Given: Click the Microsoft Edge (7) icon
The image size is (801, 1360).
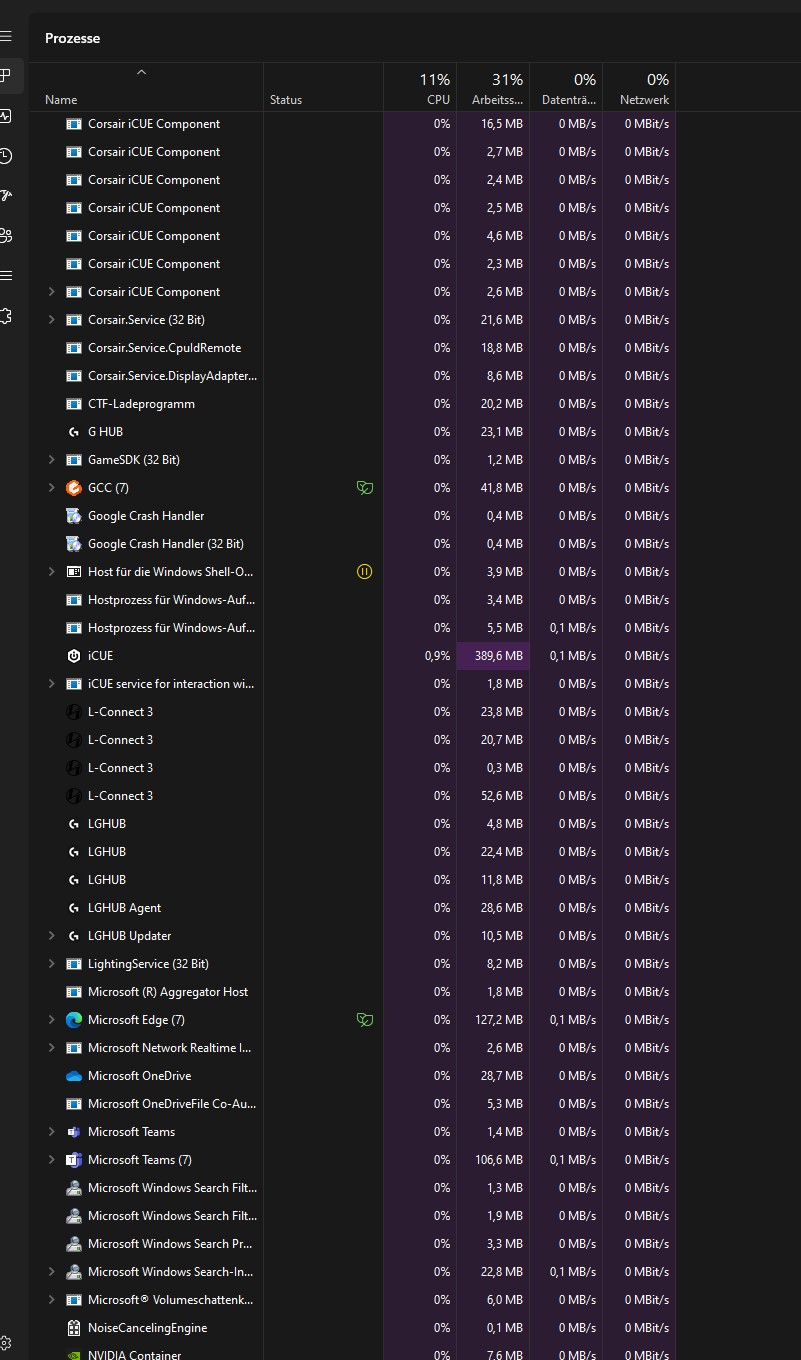Looking at the screenshot, I should 73,1020.
